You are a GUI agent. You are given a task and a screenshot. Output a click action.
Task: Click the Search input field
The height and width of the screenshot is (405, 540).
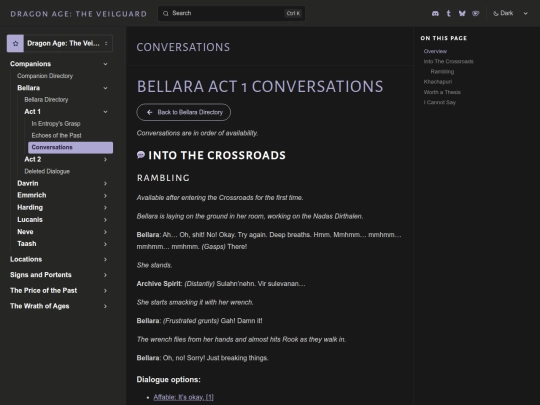point(231,13)
